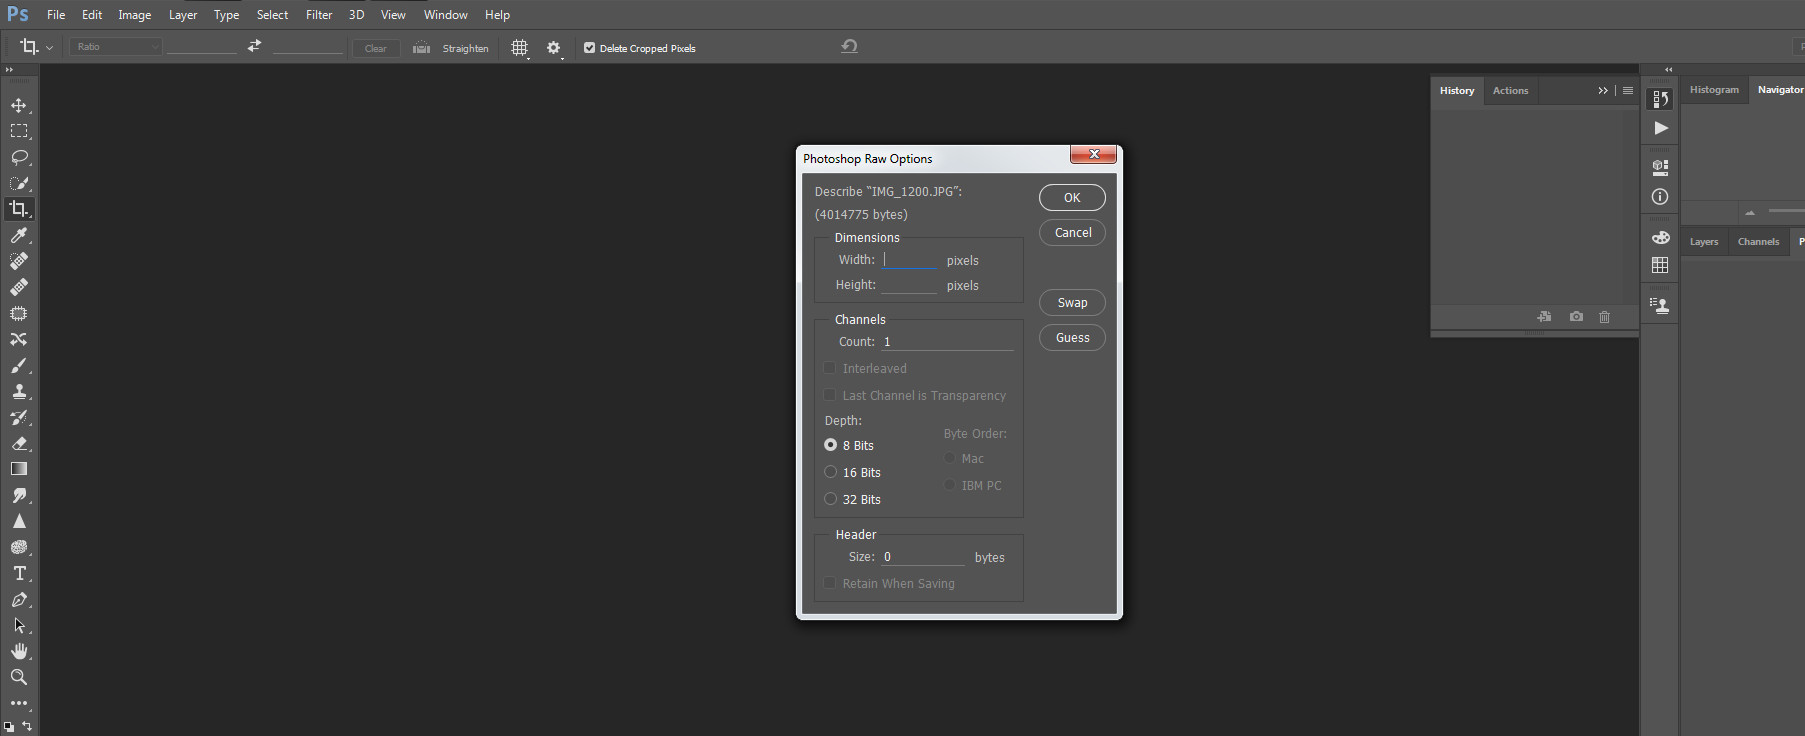Select the Crop tool in toolbox
This screenshot has height=736, width=1805.
tap(19, 209)
